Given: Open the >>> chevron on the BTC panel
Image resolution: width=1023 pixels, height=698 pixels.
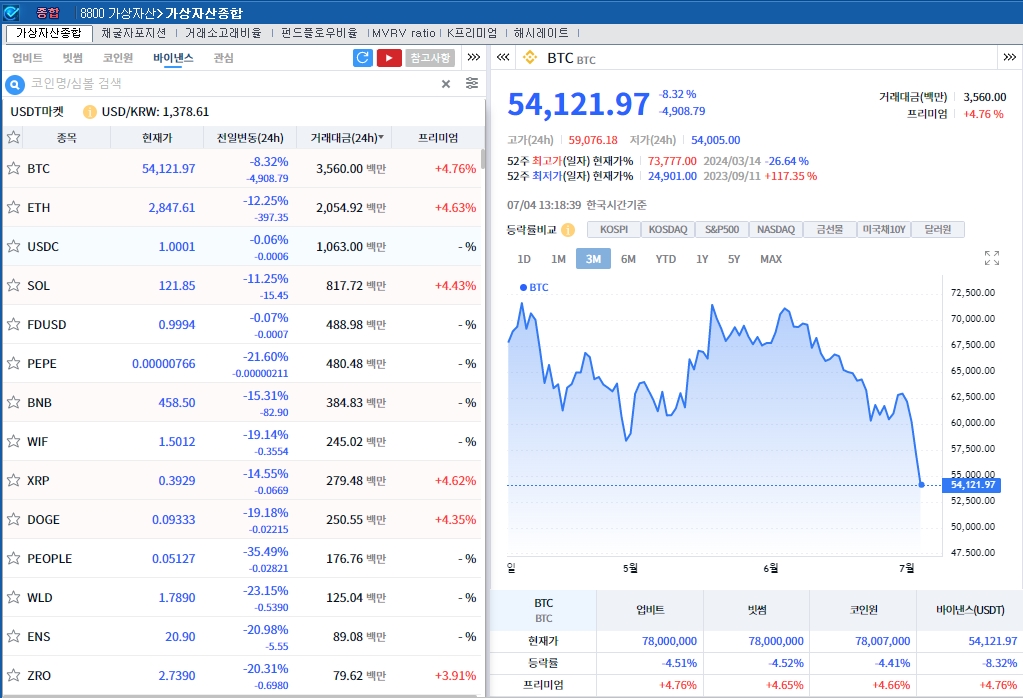Looking at the screenshot, I should pos(1009,59).
